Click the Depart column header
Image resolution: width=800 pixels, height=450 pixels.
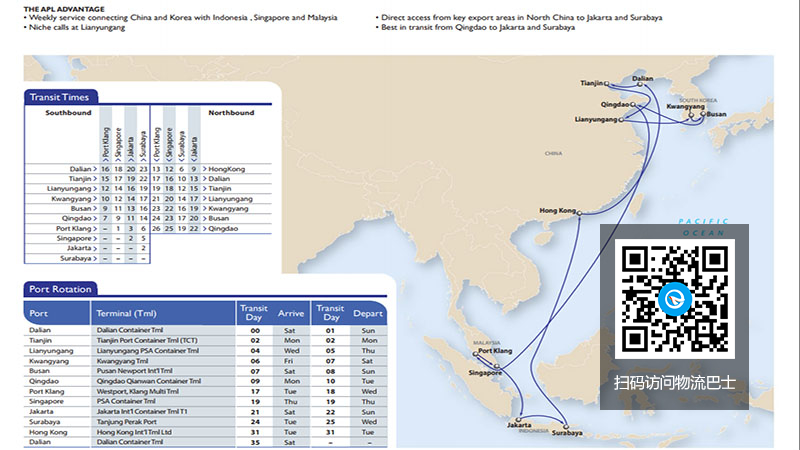click(367, 312)
